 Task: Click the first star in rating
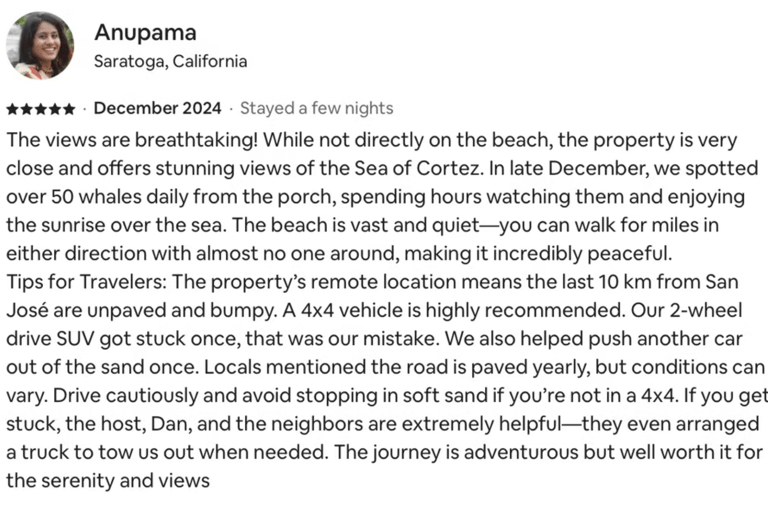tap(12, 108)
